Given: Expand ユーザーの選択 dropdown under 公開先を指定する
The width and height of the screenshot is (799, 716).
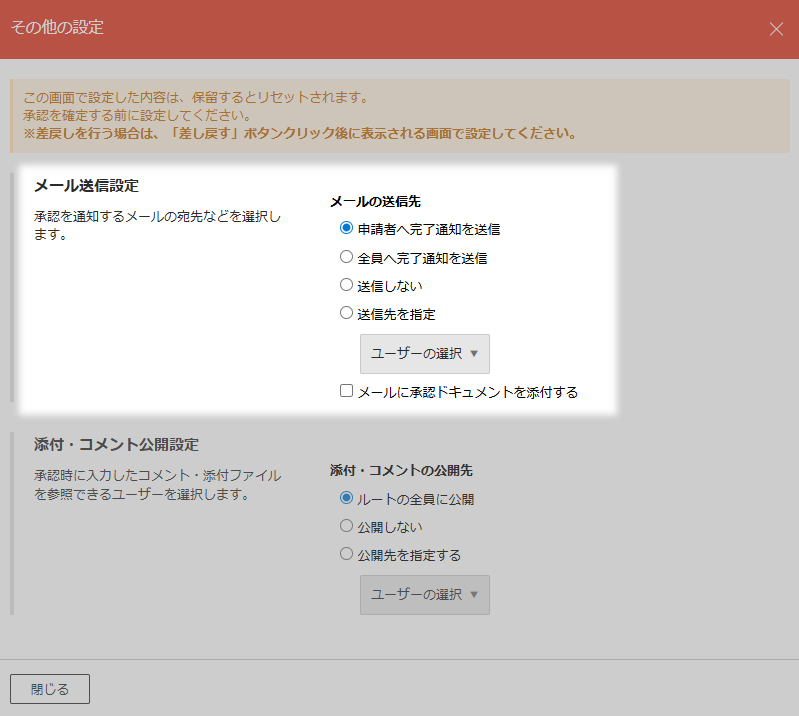Looking at the screenshot, I should (x=425, y=594).
